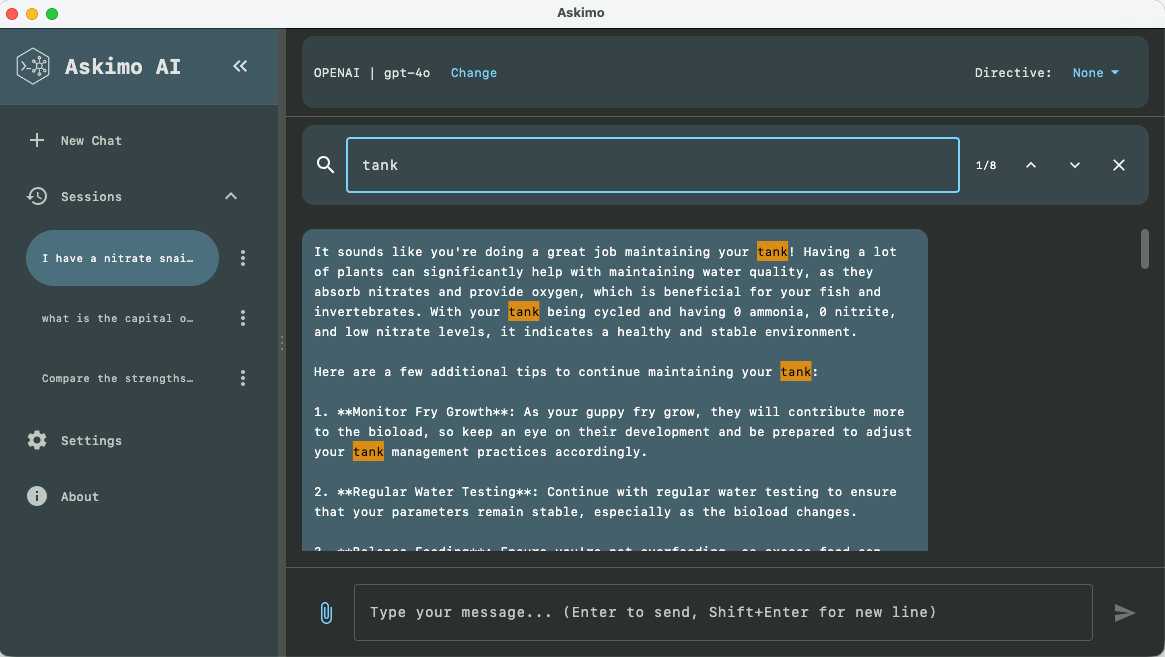Click the search field containing tank
Image resolution: width=1165 pixels, height=657 pixels.
tap(652, 165)
